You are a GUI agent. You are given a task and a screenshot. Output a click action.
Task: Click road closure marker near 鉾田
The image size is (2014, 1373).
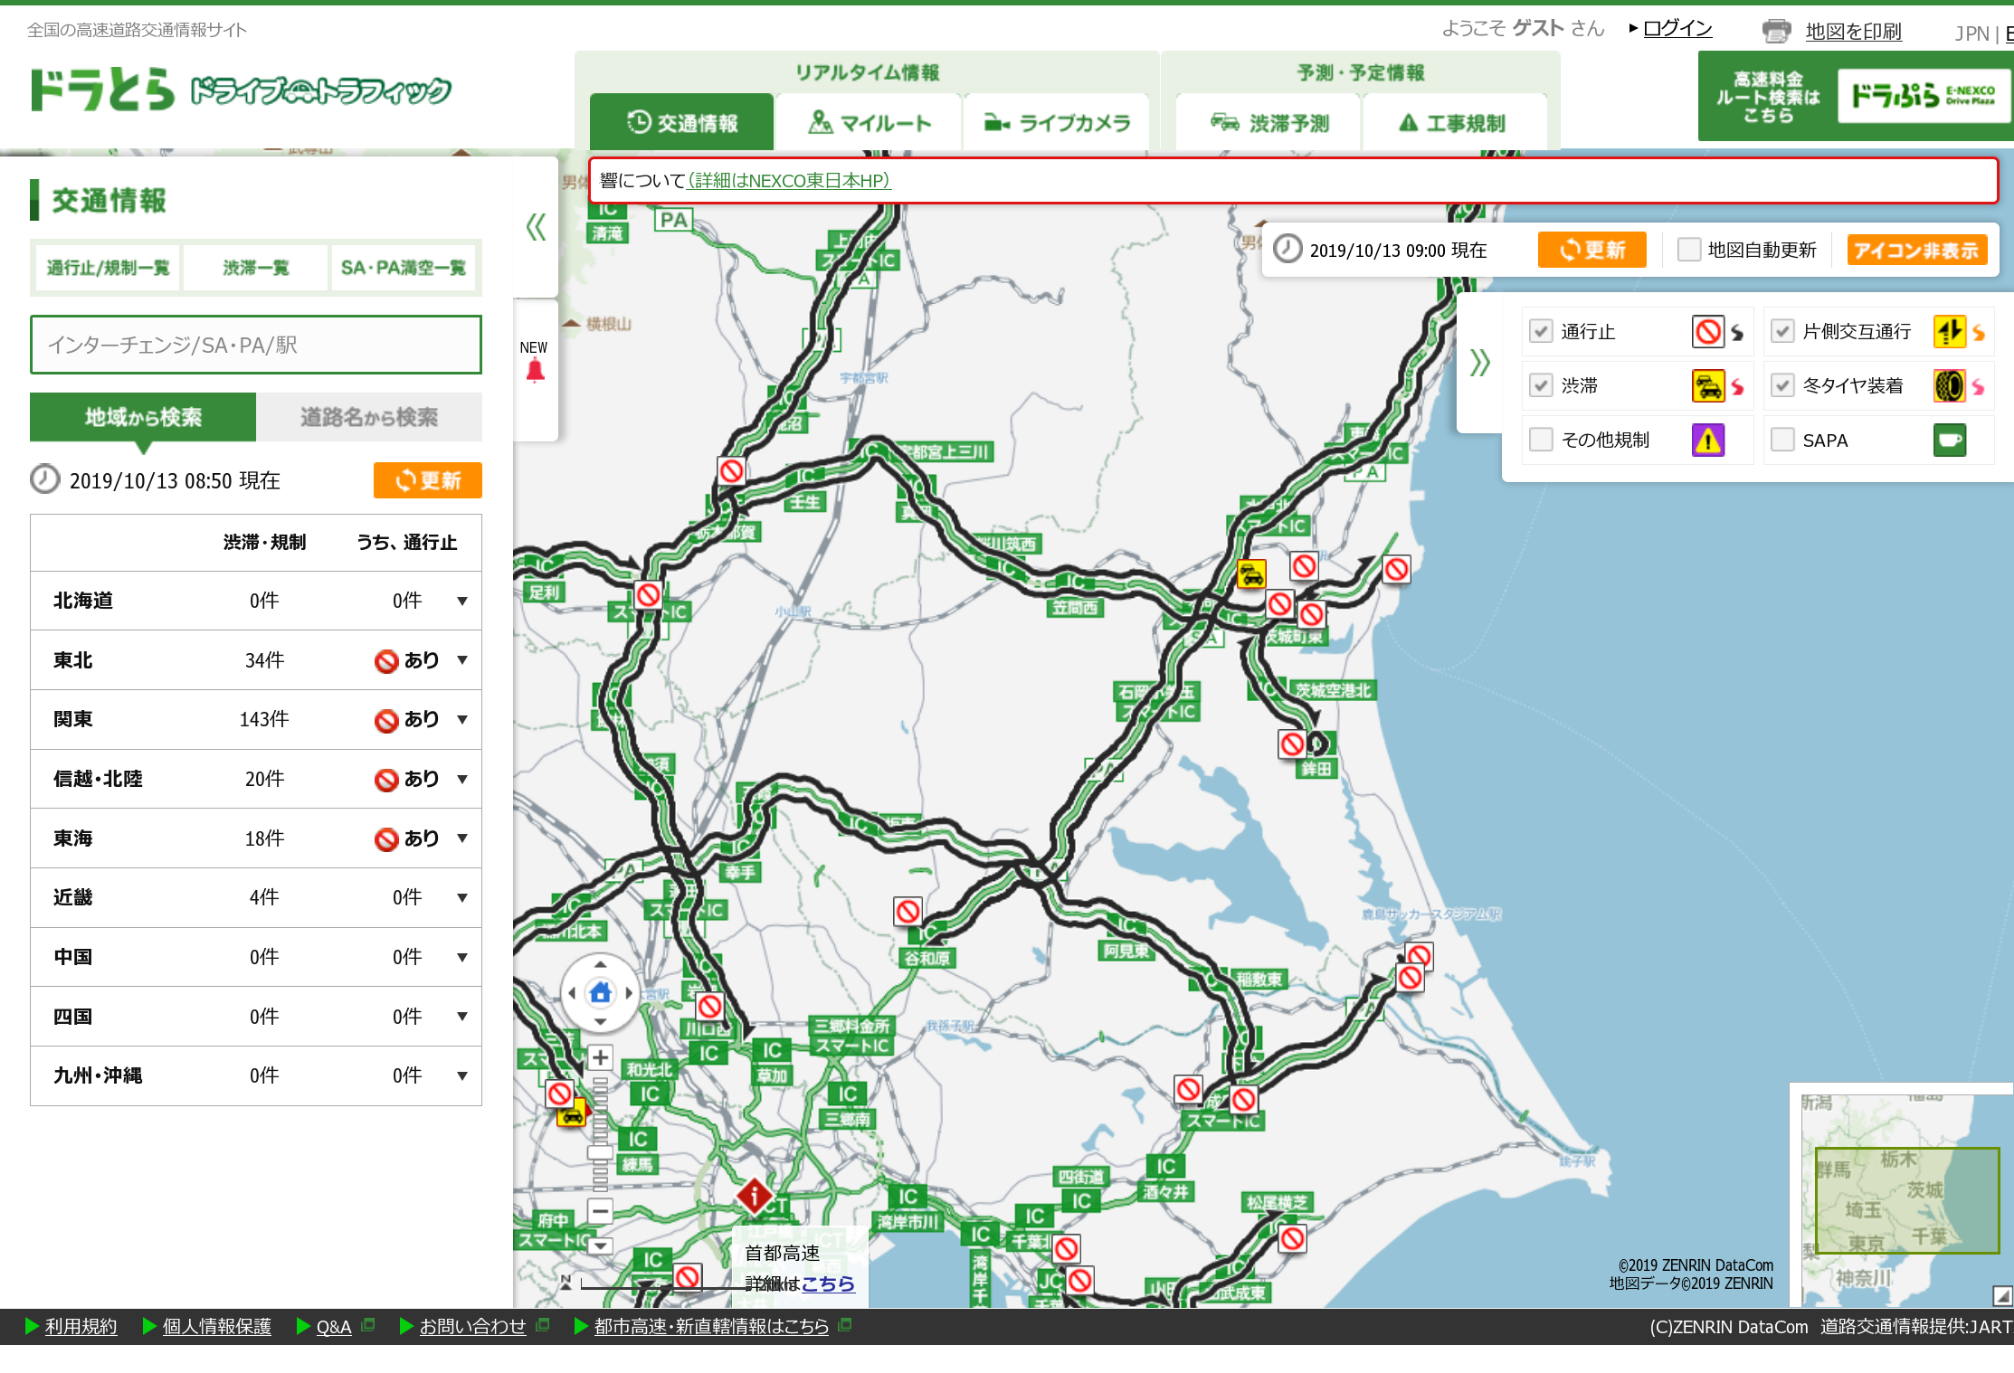tap(1292, 744)
